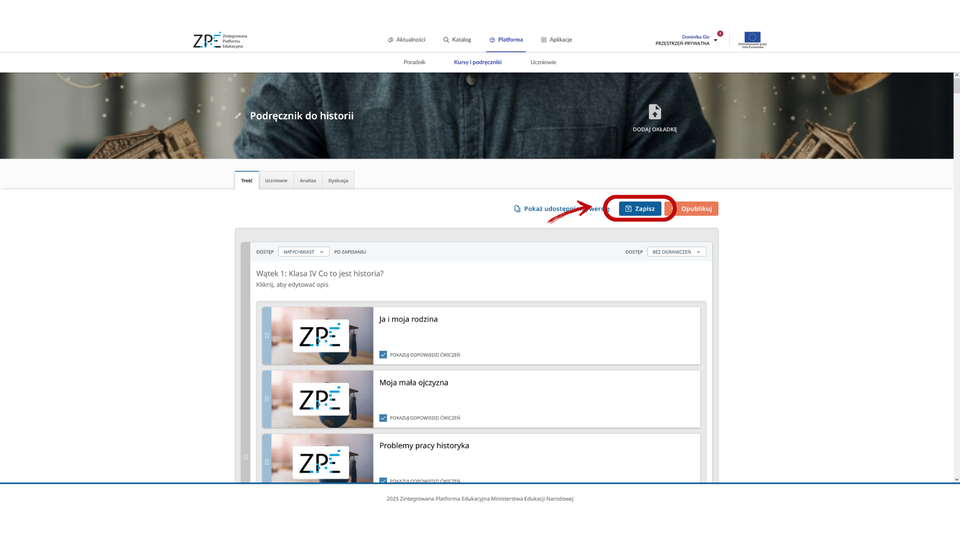The height and width of the screenshot is (540, 960).
Task: Click the drag handle of Moja mała ojczyzna
Action: click(267, 398)
